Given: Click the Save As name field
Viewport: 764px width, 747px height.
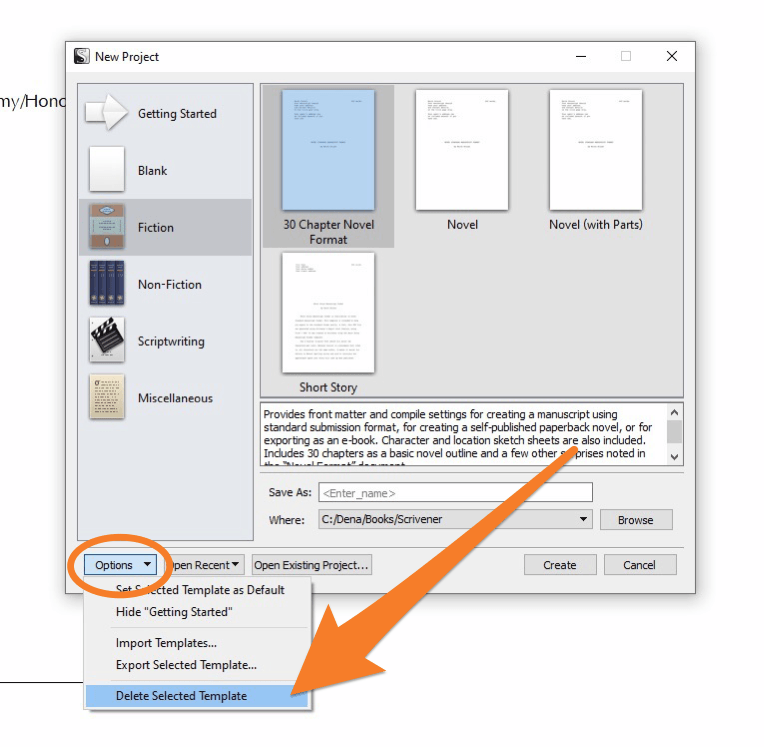Looking at the screenshot, I should (x=455, y=492).
